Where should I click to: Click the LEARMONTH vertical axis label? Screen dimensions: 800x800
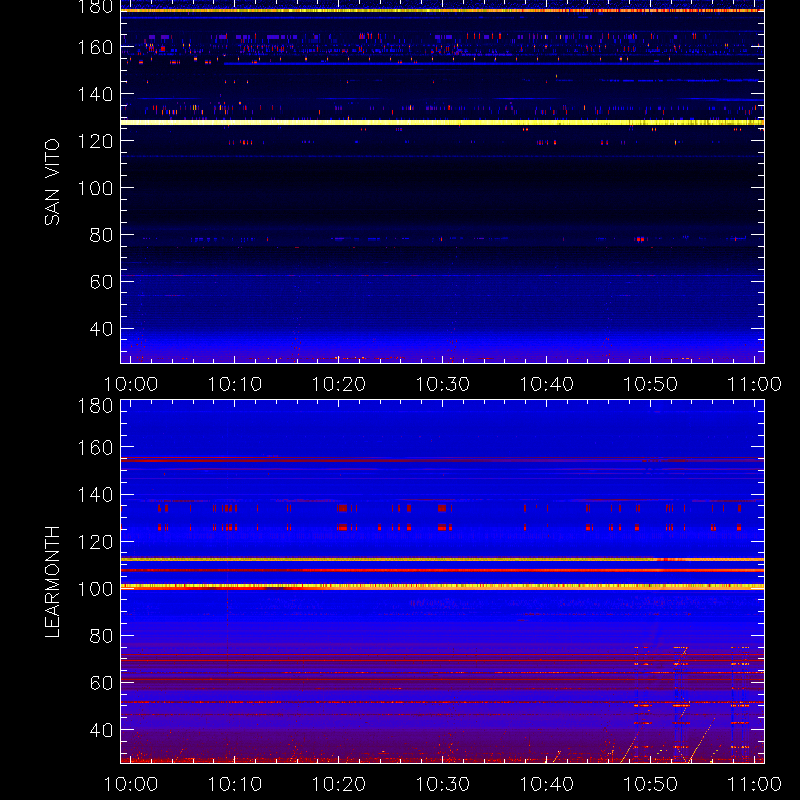point(52,582)
